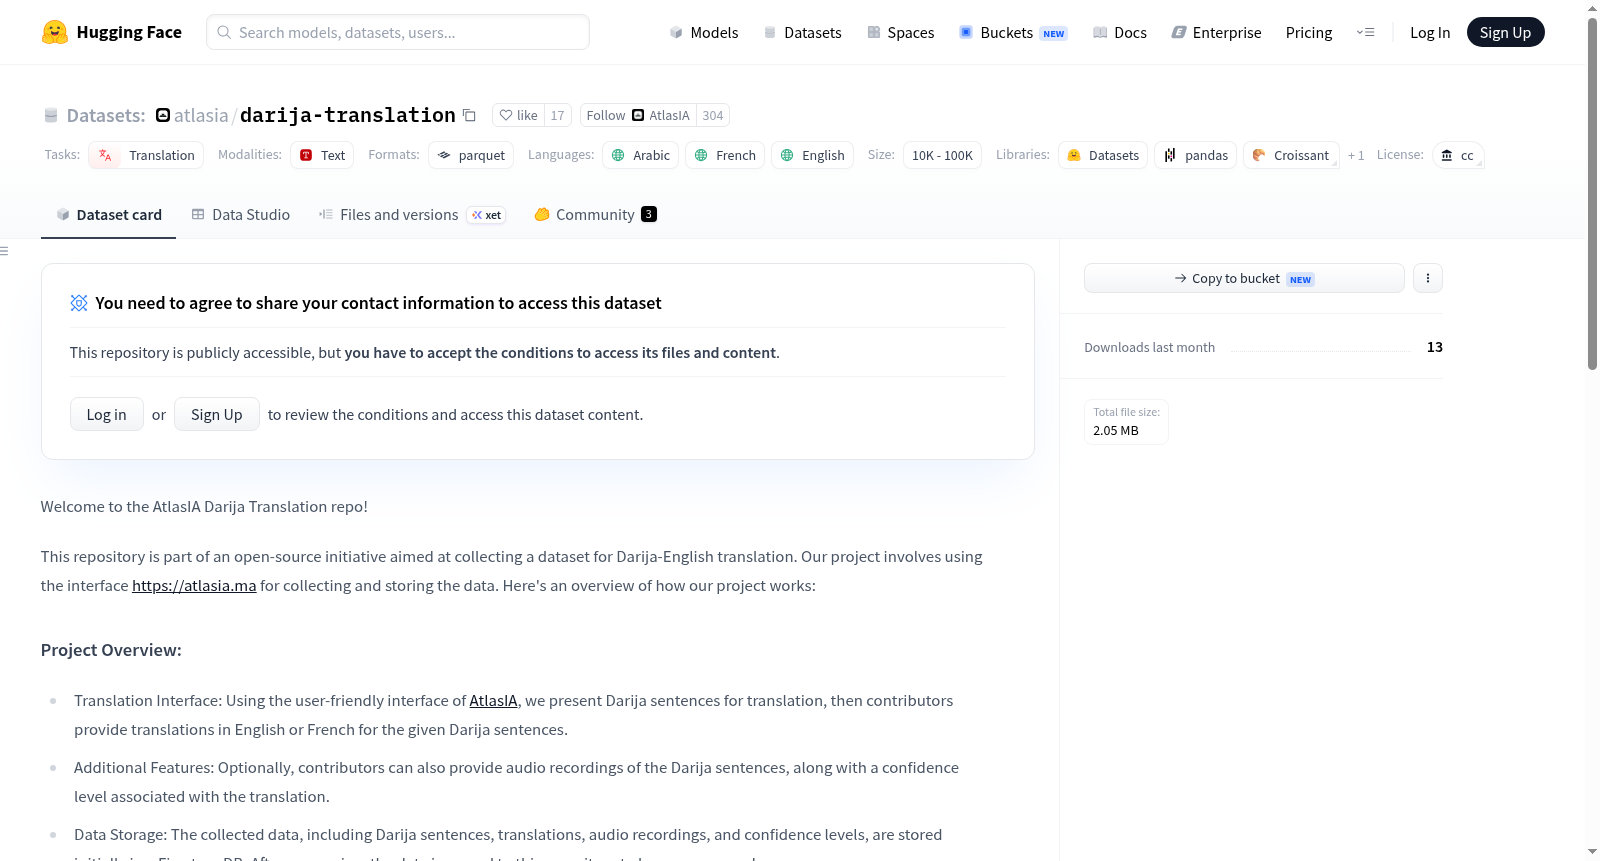Screen dimensions: 1600x861
Task: Open Community tab
Action: click(595, 214)
